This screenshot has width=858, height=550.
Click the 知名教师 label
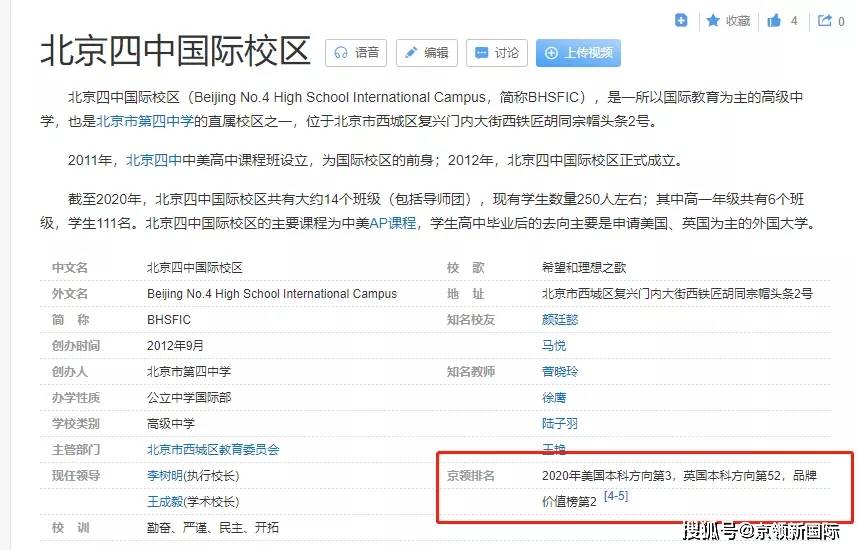471,372
